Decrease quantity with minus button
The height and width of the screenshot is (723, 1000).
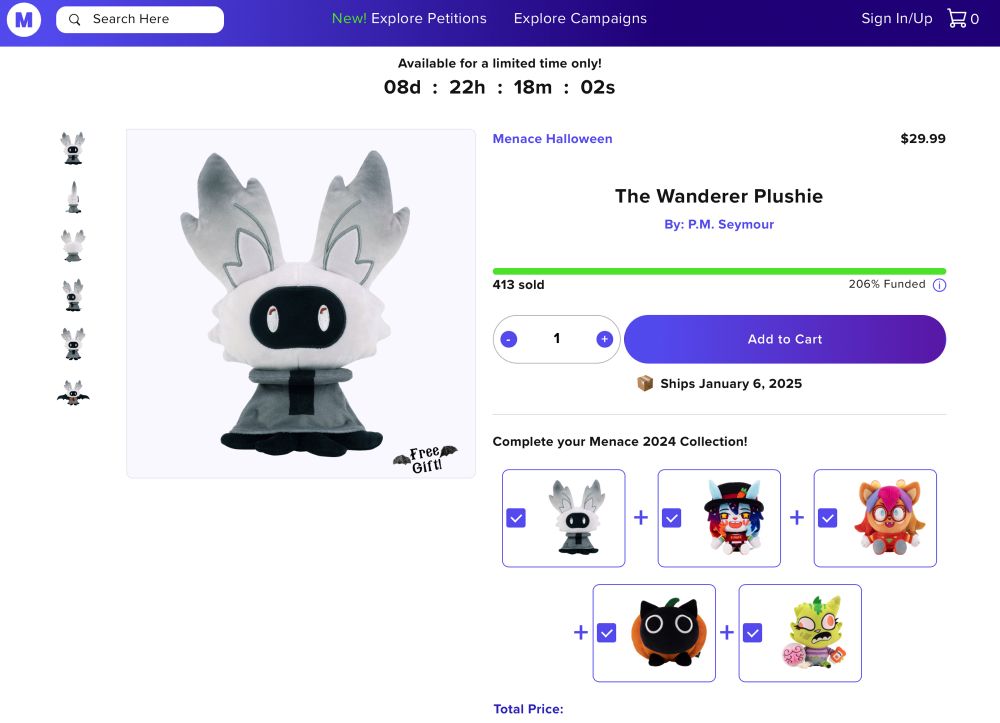tap(508, 339)
